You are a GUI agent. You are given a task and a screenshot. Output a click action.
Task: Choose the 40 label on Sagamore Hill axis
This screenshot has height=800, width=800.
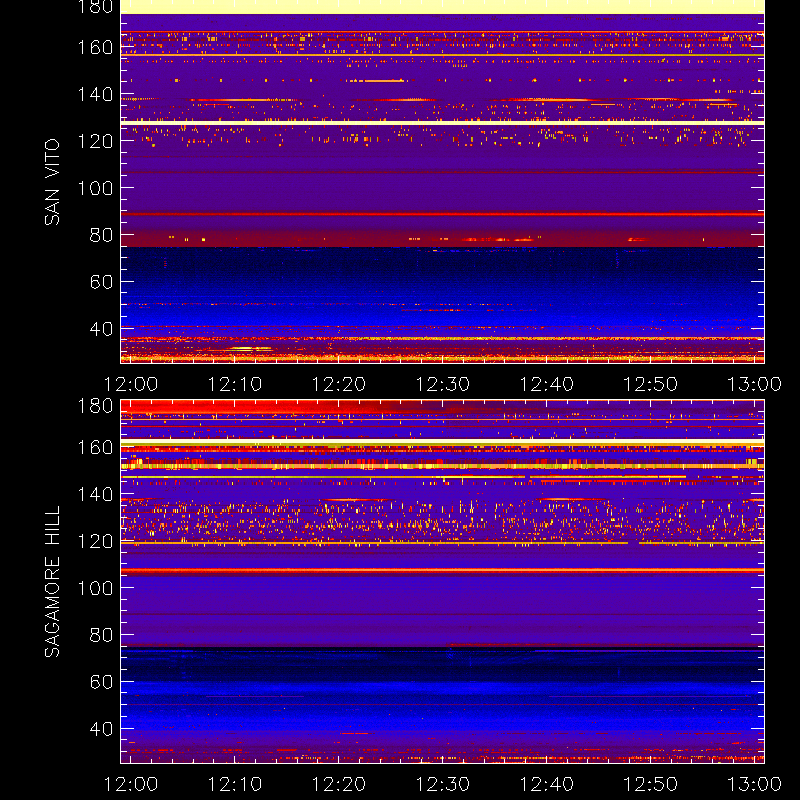tap(101, 729)
